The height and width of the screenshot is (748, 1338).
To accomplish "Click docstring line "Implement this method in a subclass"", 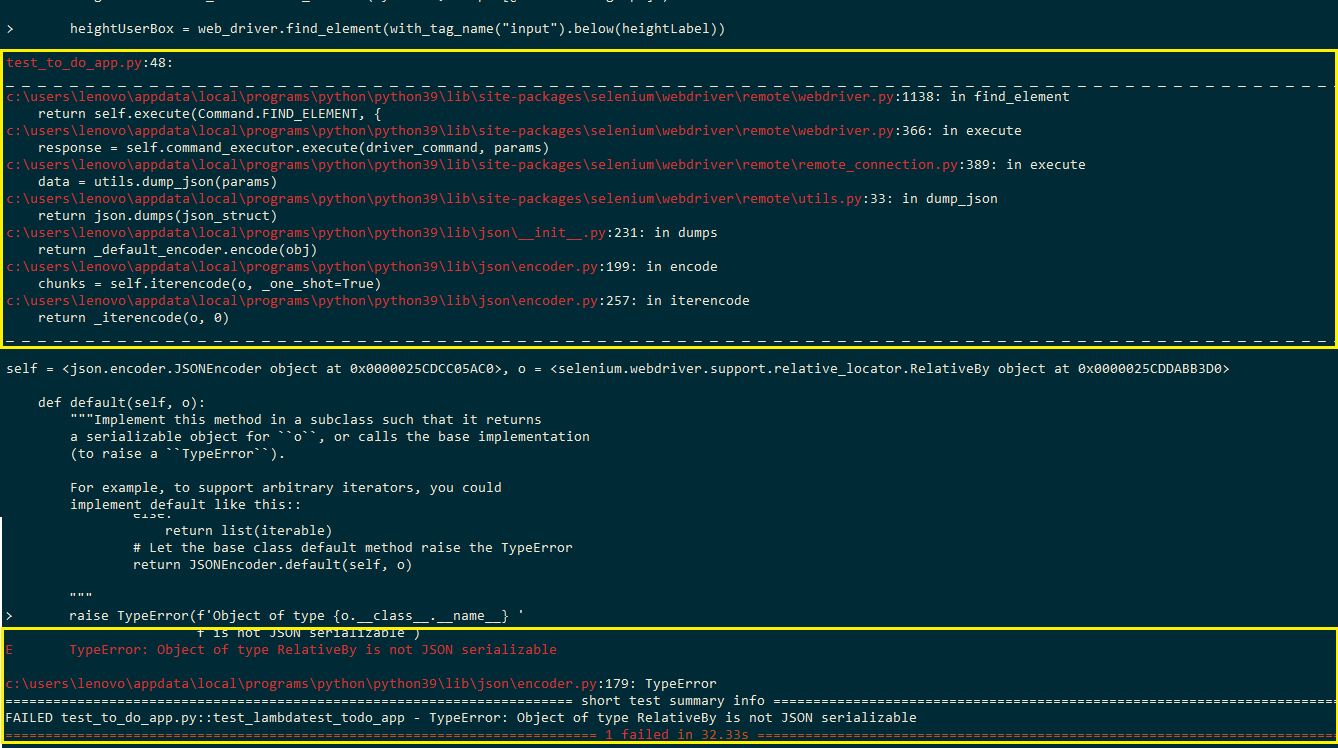I will tap(305, 420).
